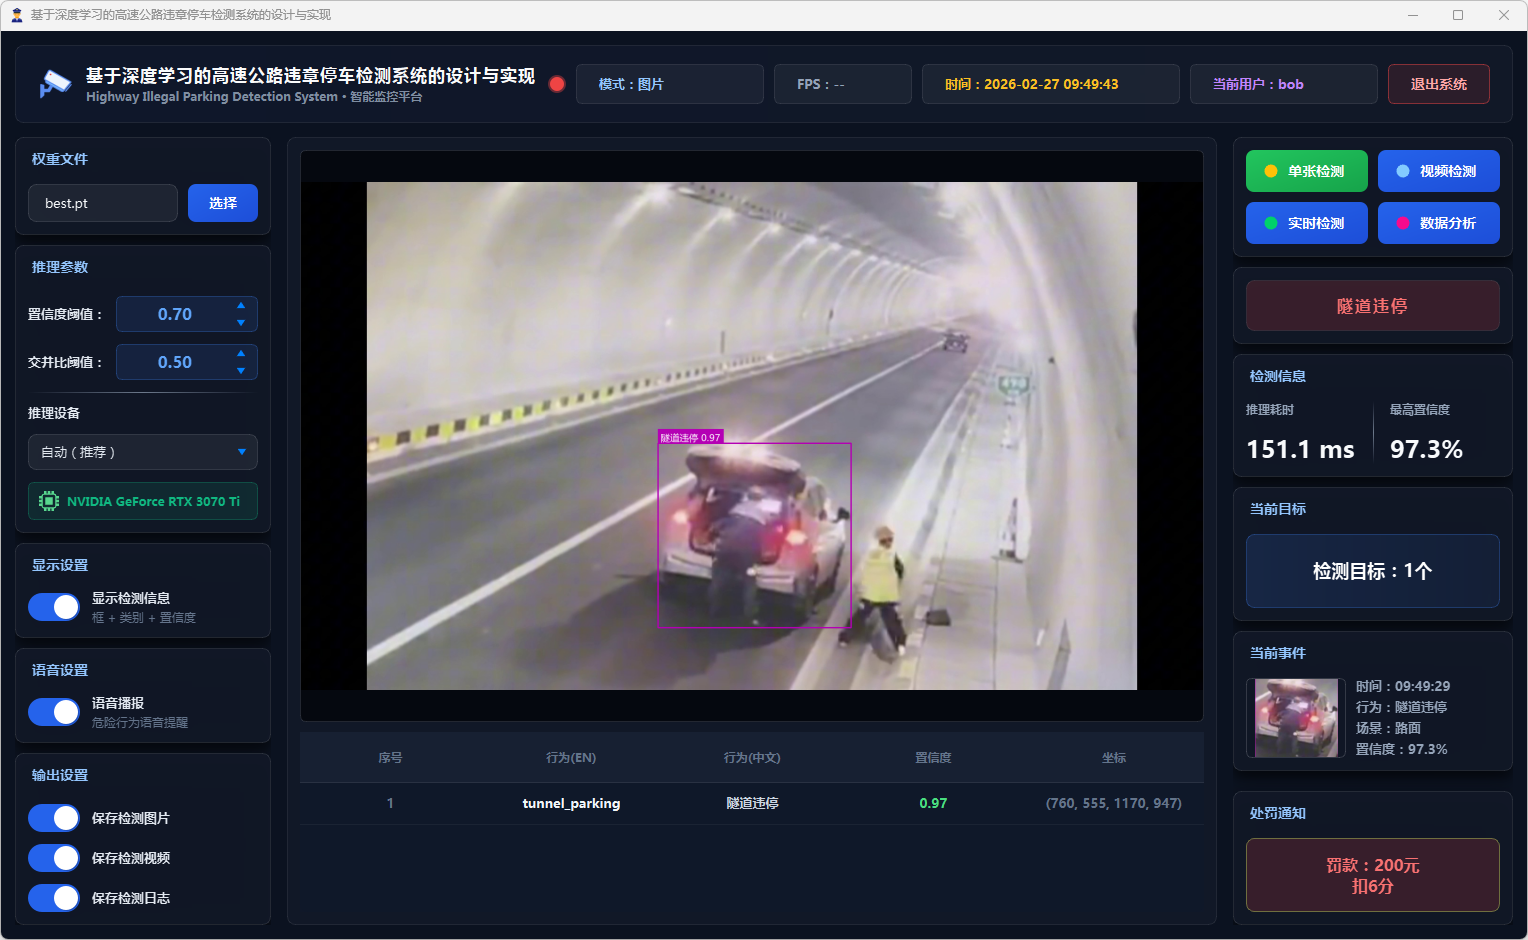
Task: Open the current event thumbnail image
Action: tap(1296, 718)
